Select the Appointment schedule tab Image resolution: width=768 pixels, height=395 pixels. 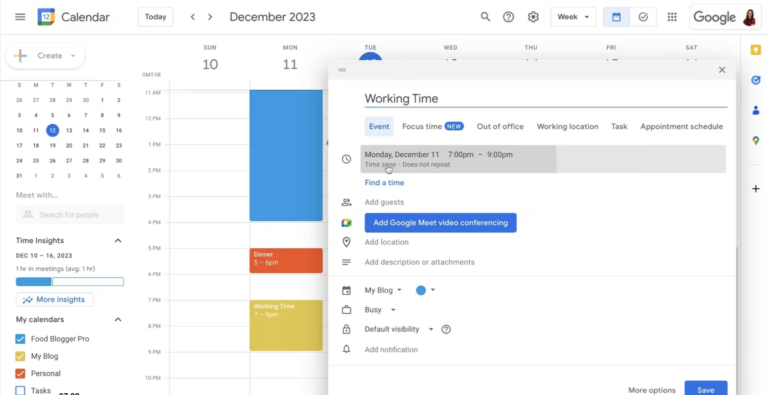tap(681, 126)
